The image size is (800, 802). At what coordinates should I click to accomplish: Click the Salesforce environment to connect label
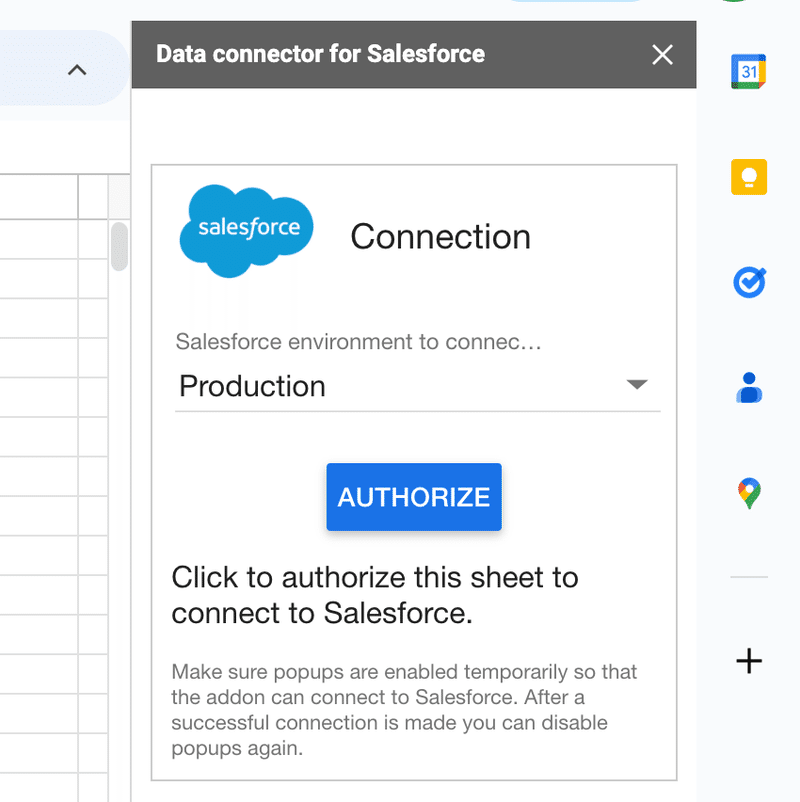[x=358, y=342]
